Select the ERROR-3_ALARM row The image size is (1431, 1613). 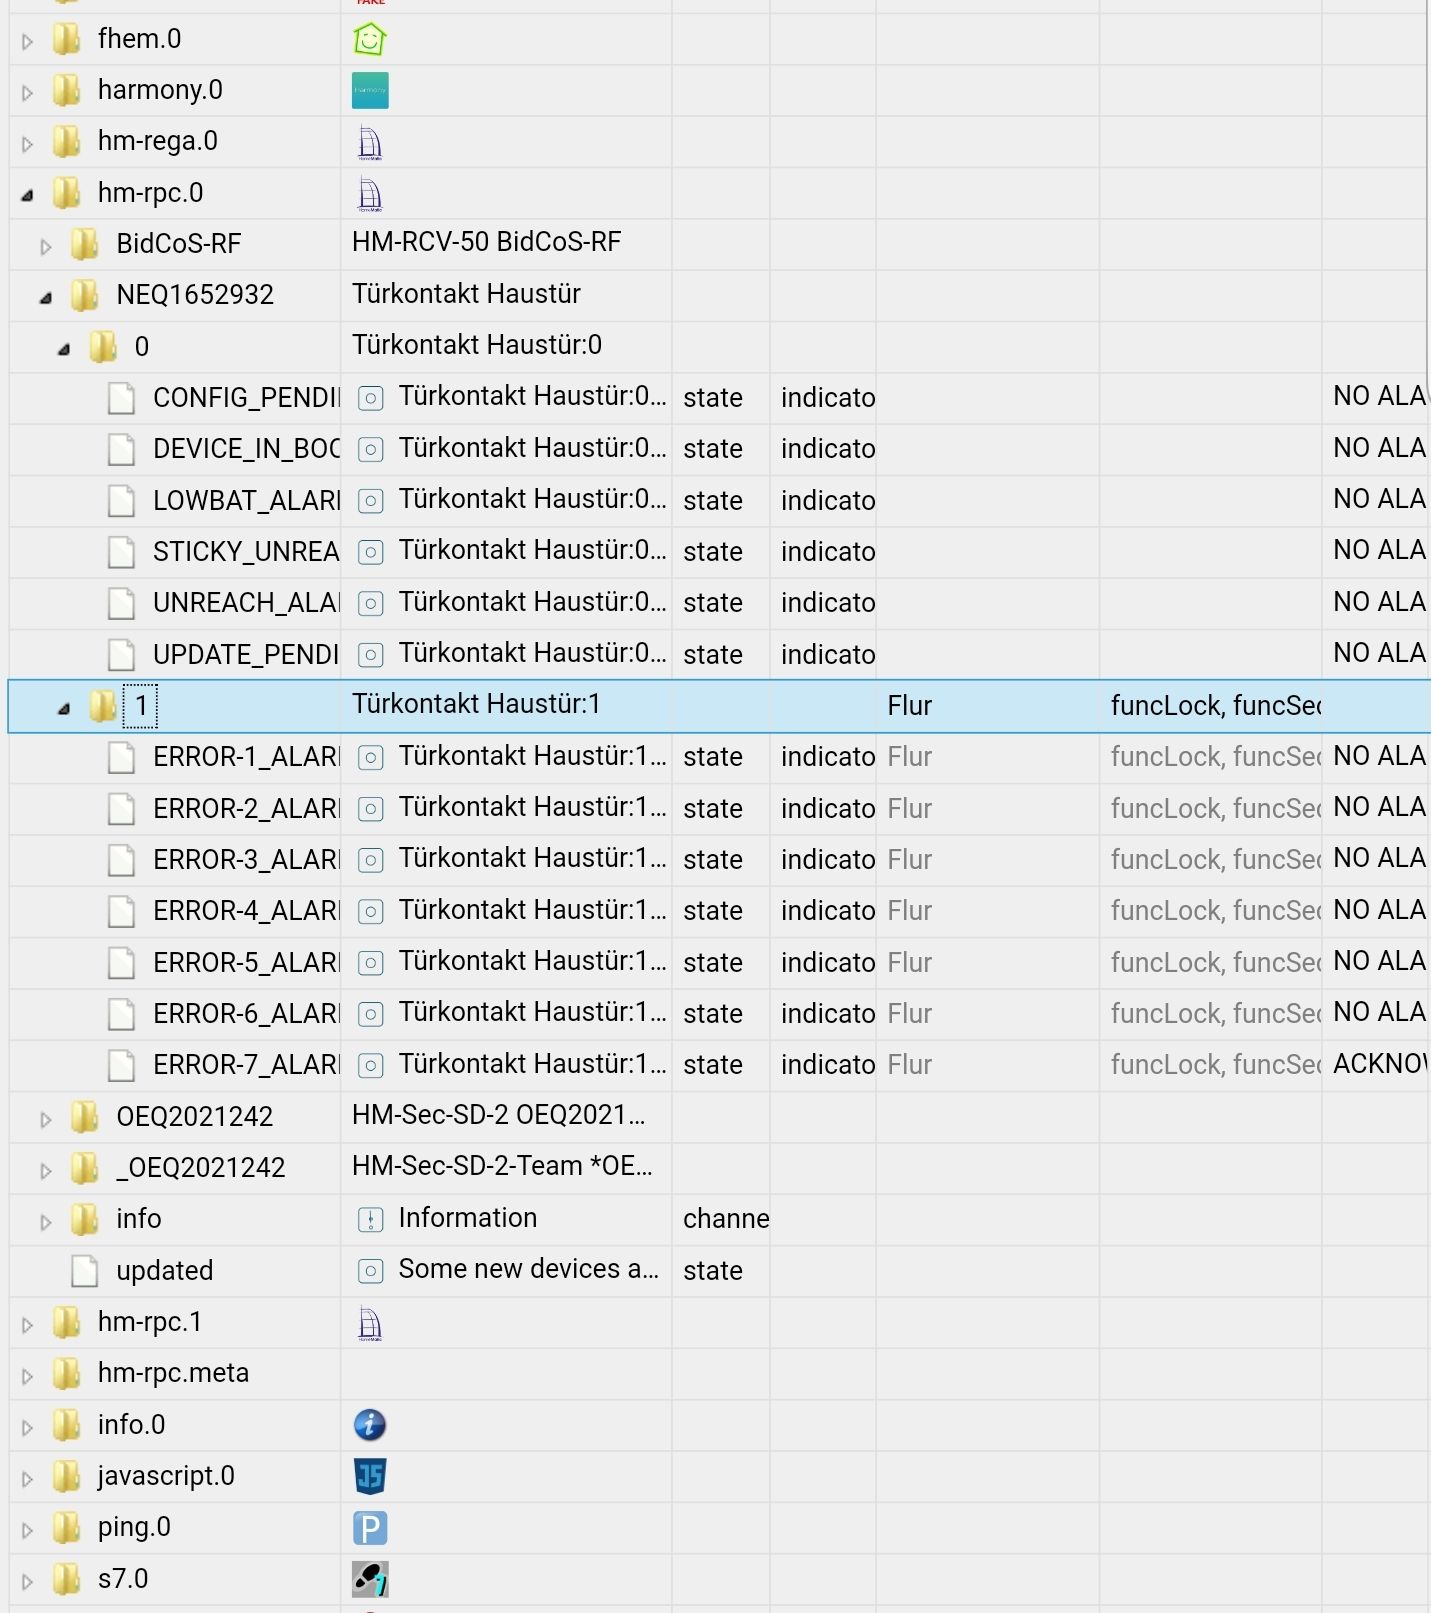pos(719,859)
